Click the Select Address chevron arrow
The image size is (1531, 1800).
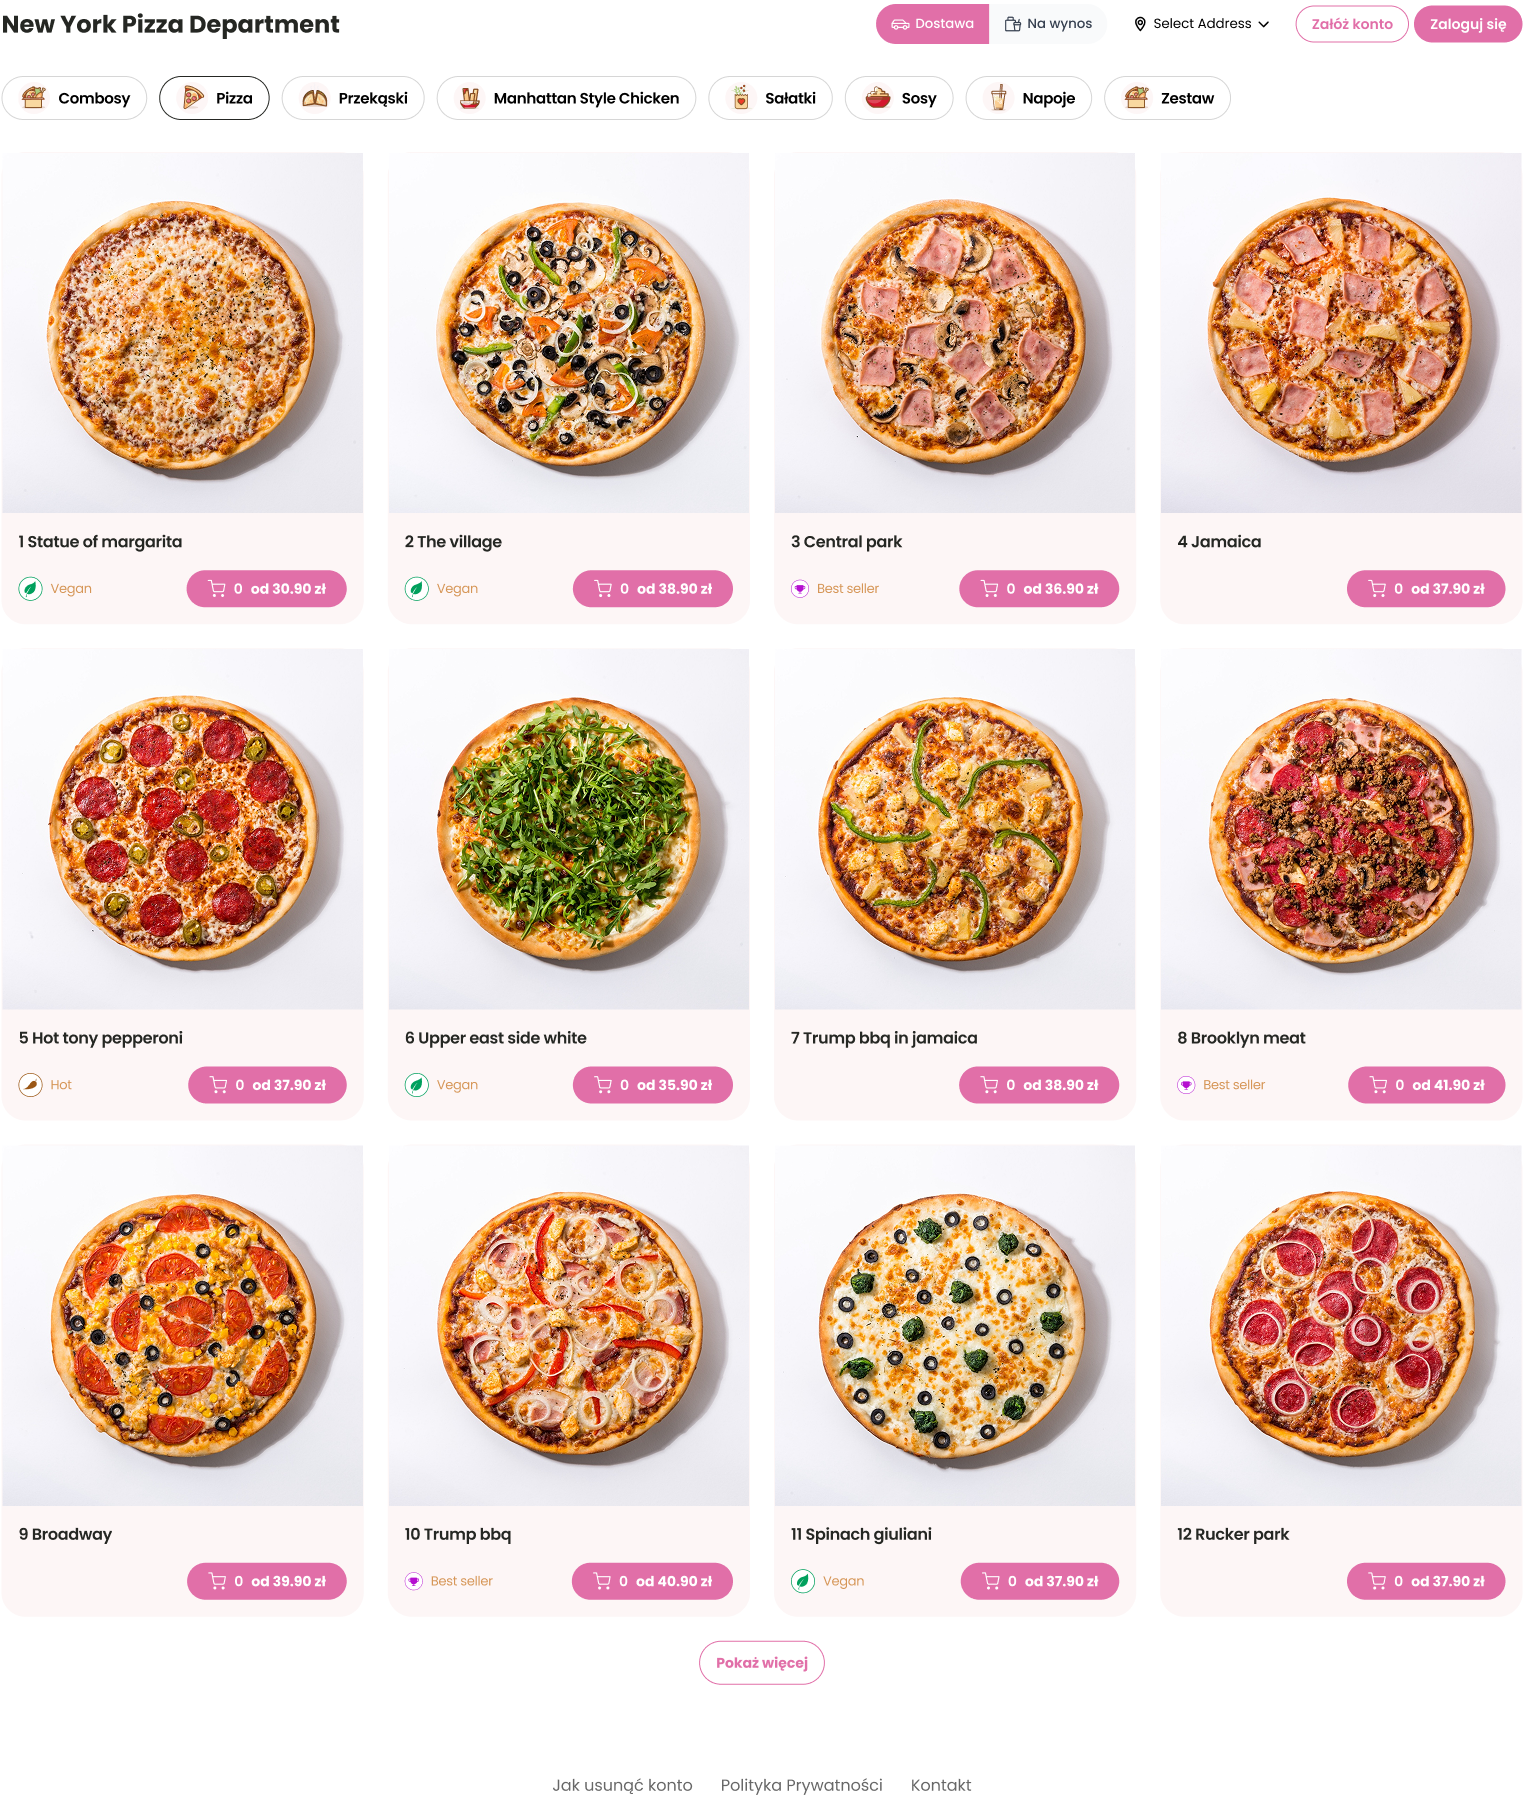(1264, 24)
